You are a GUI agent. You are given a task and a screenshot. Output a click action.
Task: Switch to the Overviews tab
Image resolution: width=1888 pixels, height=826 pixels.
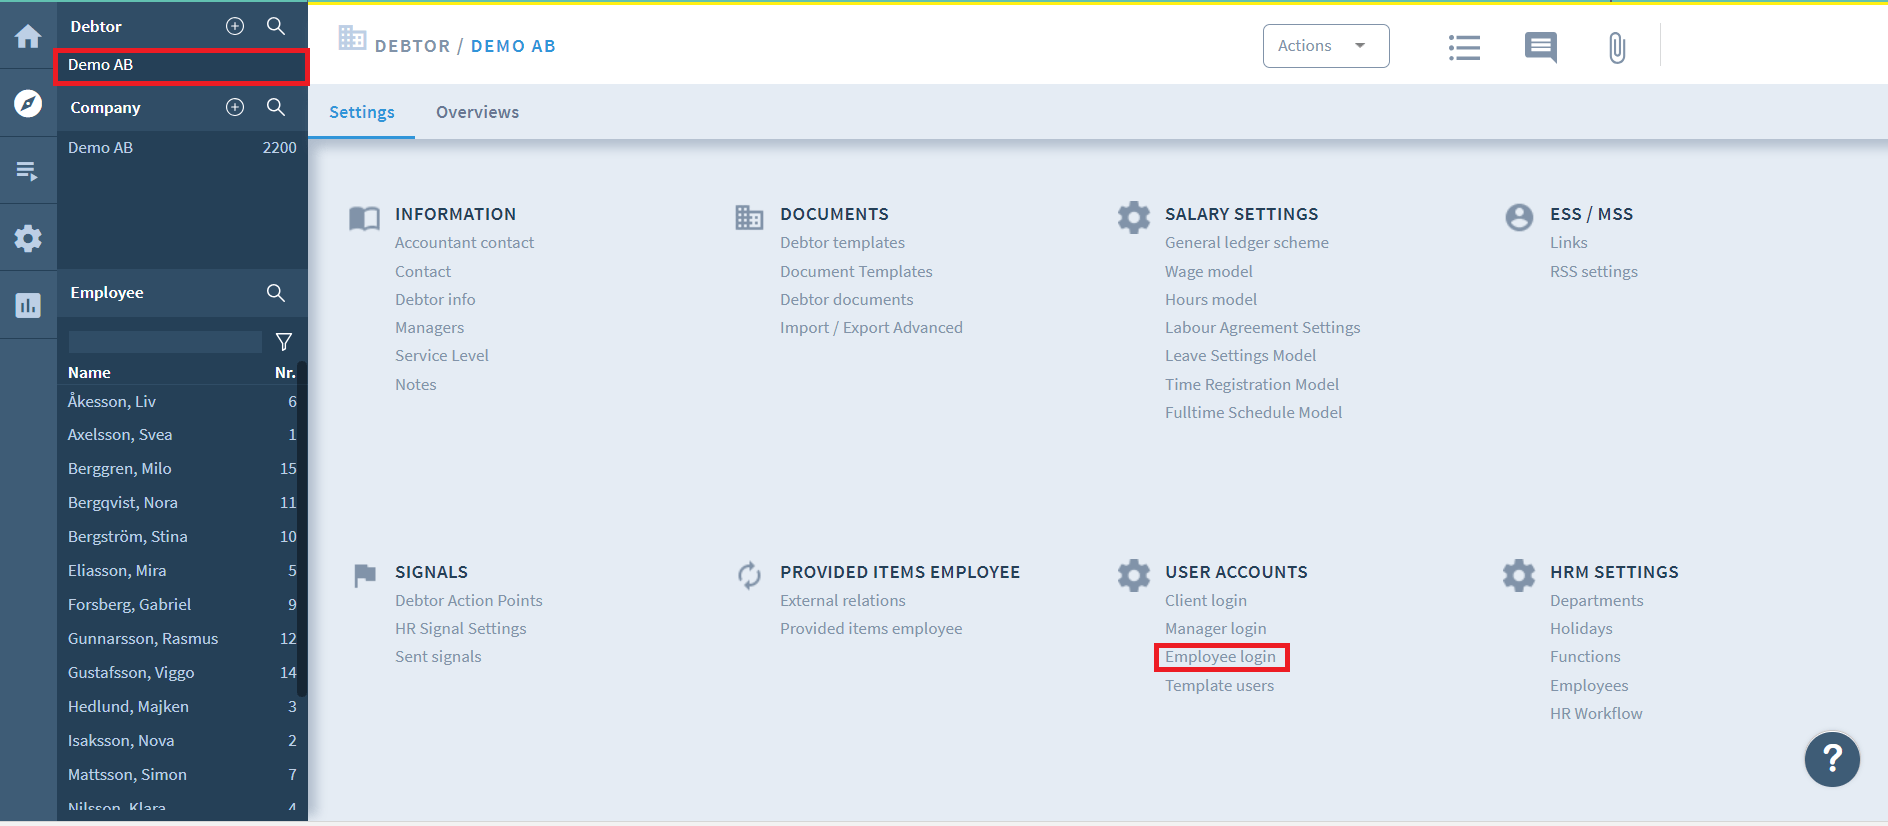tap(477, 112)
